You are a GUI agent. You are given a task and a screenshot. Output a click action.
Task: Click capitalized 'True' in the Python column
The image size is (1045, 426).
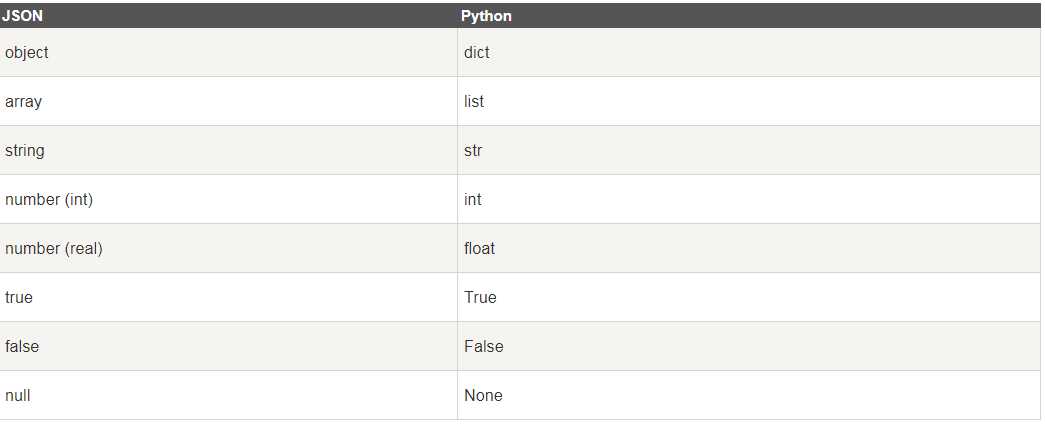coord(480,297)
